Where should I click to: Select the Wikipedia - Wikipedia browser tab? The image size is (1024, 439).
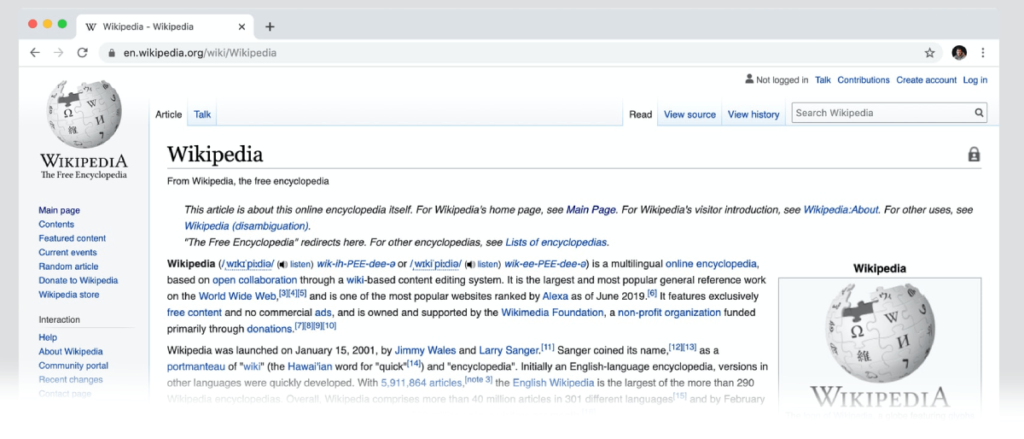click(166, 27)
